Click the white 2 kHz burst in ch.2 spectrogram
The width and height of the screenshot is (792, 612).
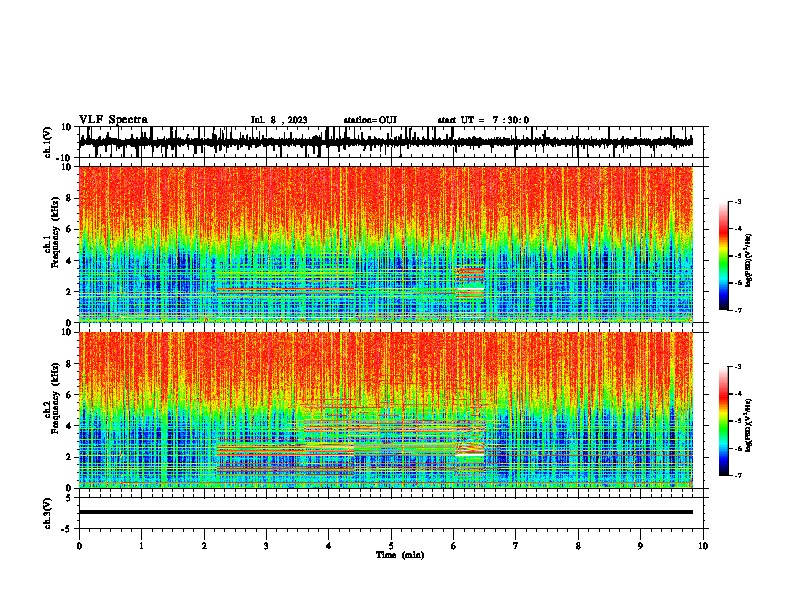pyautogui.click(x=470, y=454)
